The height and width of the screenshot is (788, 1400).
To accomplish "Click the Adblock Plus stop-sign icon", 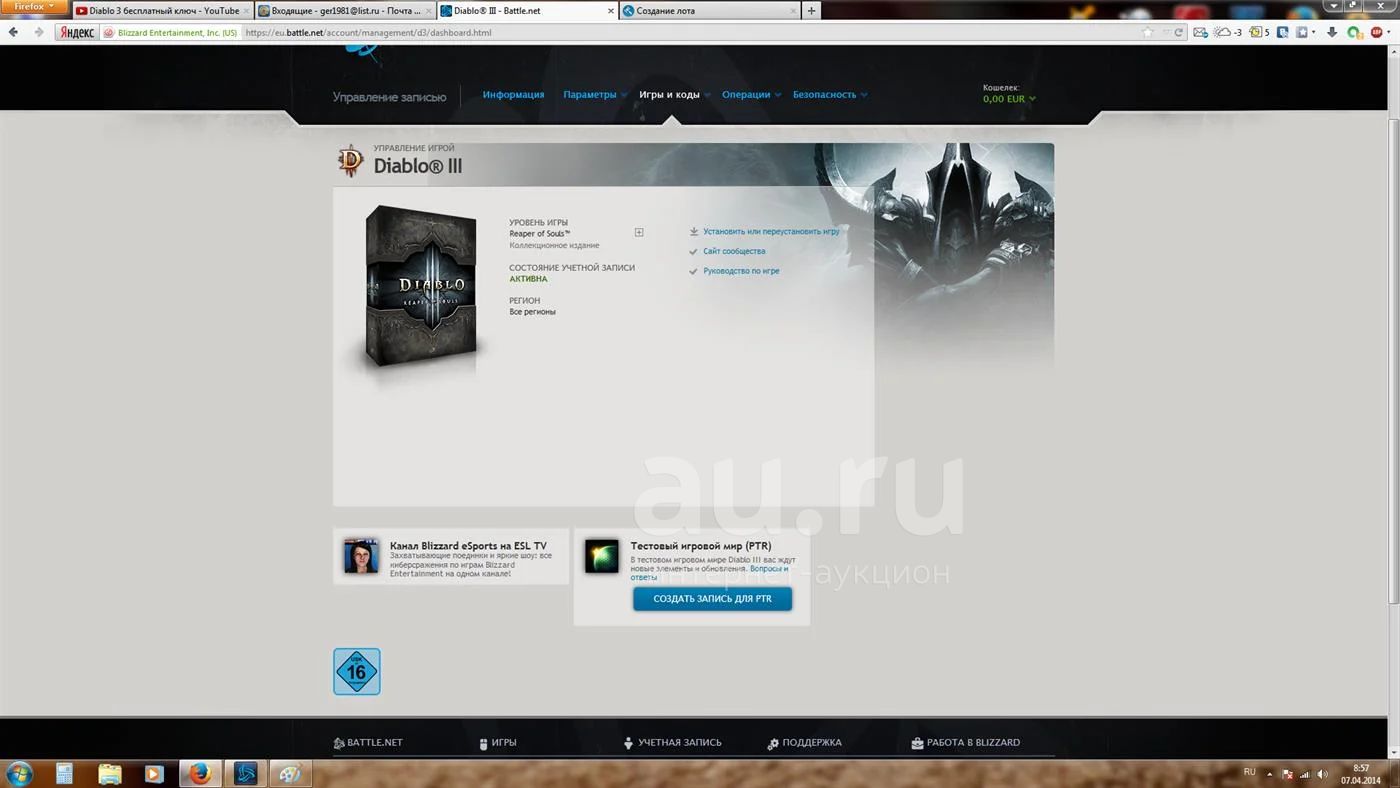I will coord(1377,33).
